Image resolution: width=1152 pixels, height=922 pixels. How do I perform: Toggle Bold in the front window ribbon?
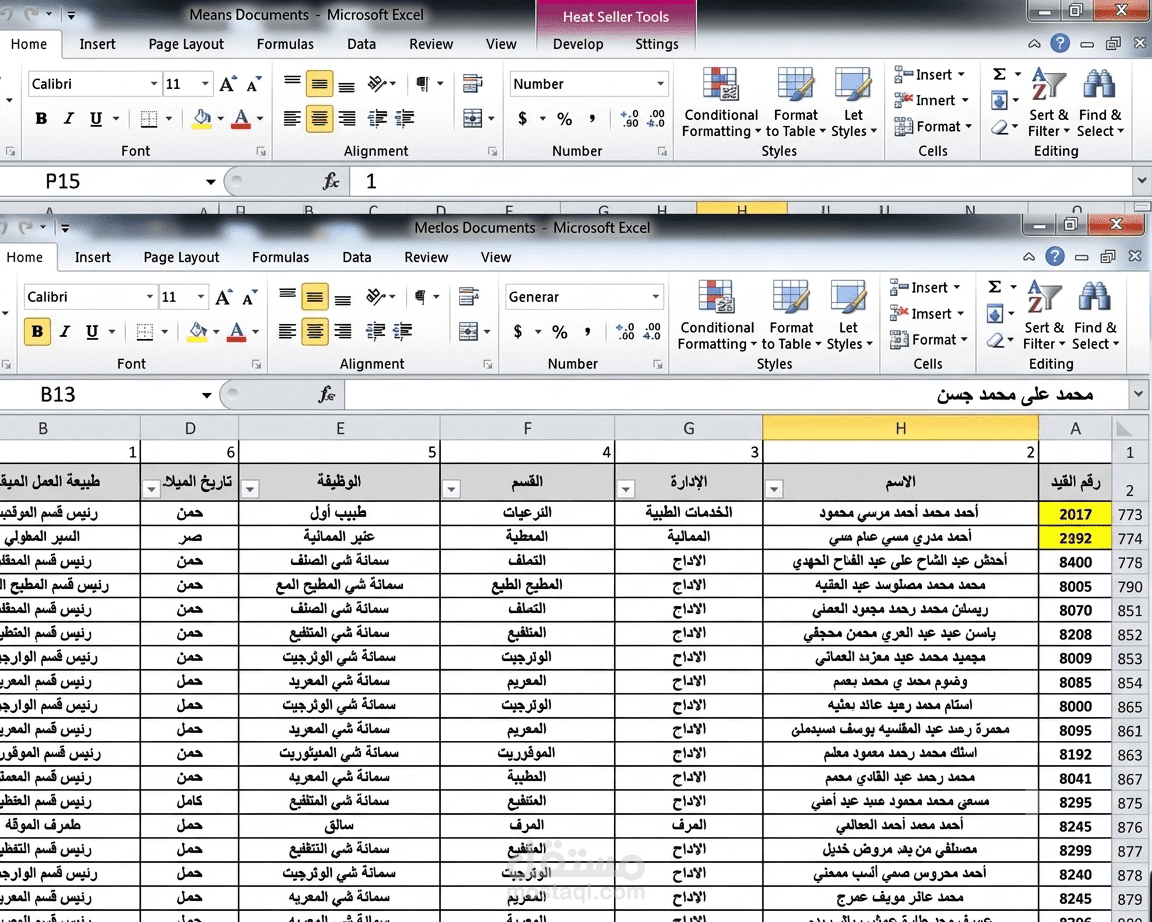click(x=37, y=331)
